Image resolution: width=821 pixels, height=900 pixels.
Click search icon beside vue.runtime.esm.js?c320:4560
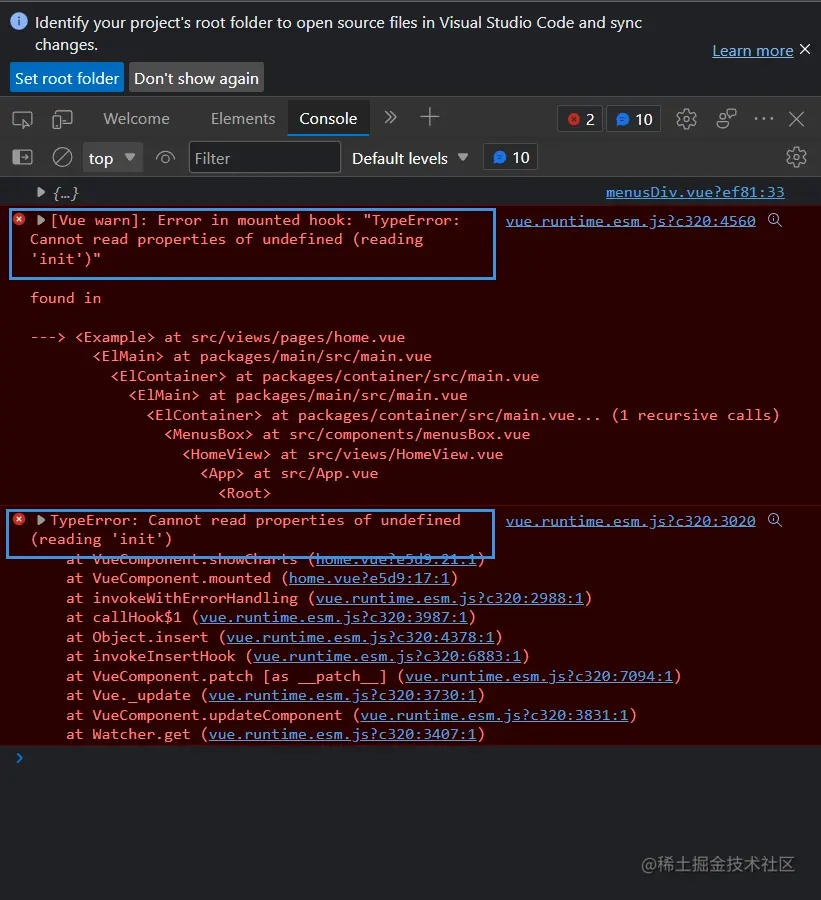click(x=775, y=220)
